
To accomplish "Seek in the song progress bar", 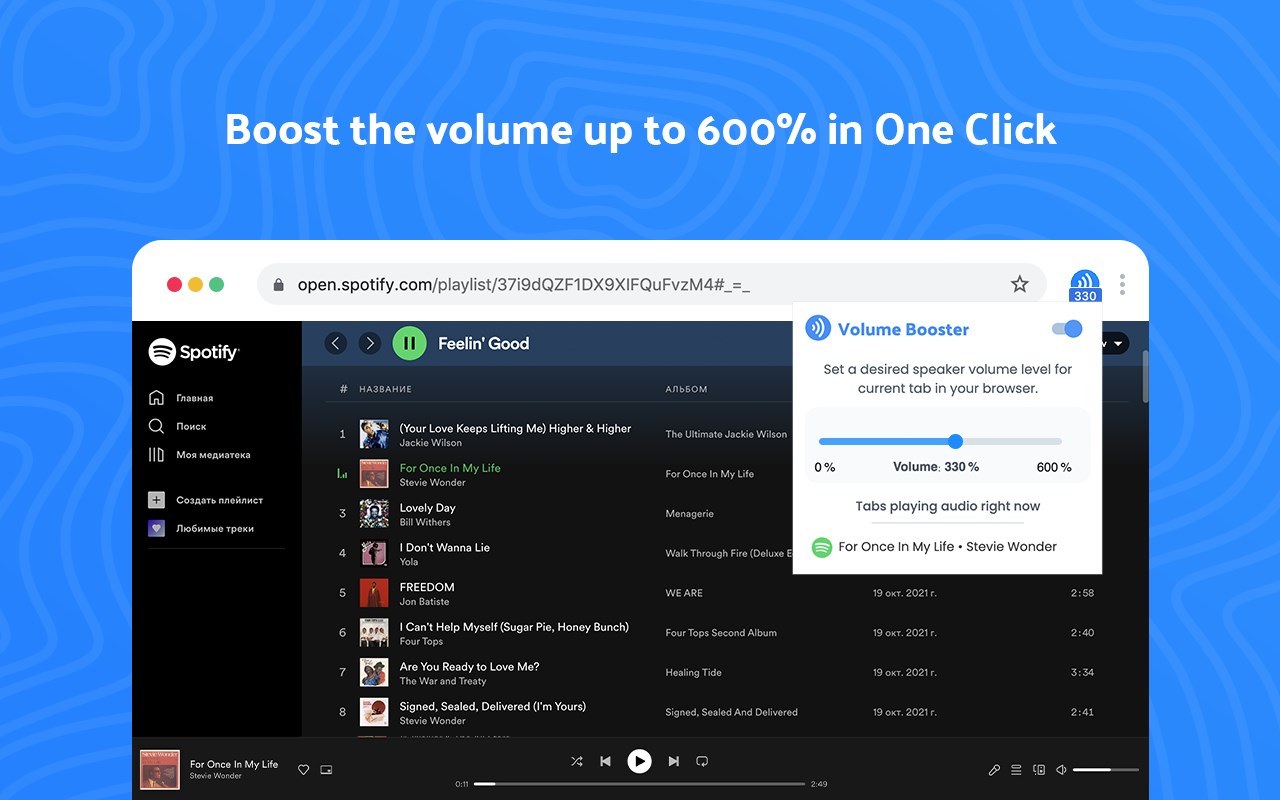I will click(x=639, y=784).
